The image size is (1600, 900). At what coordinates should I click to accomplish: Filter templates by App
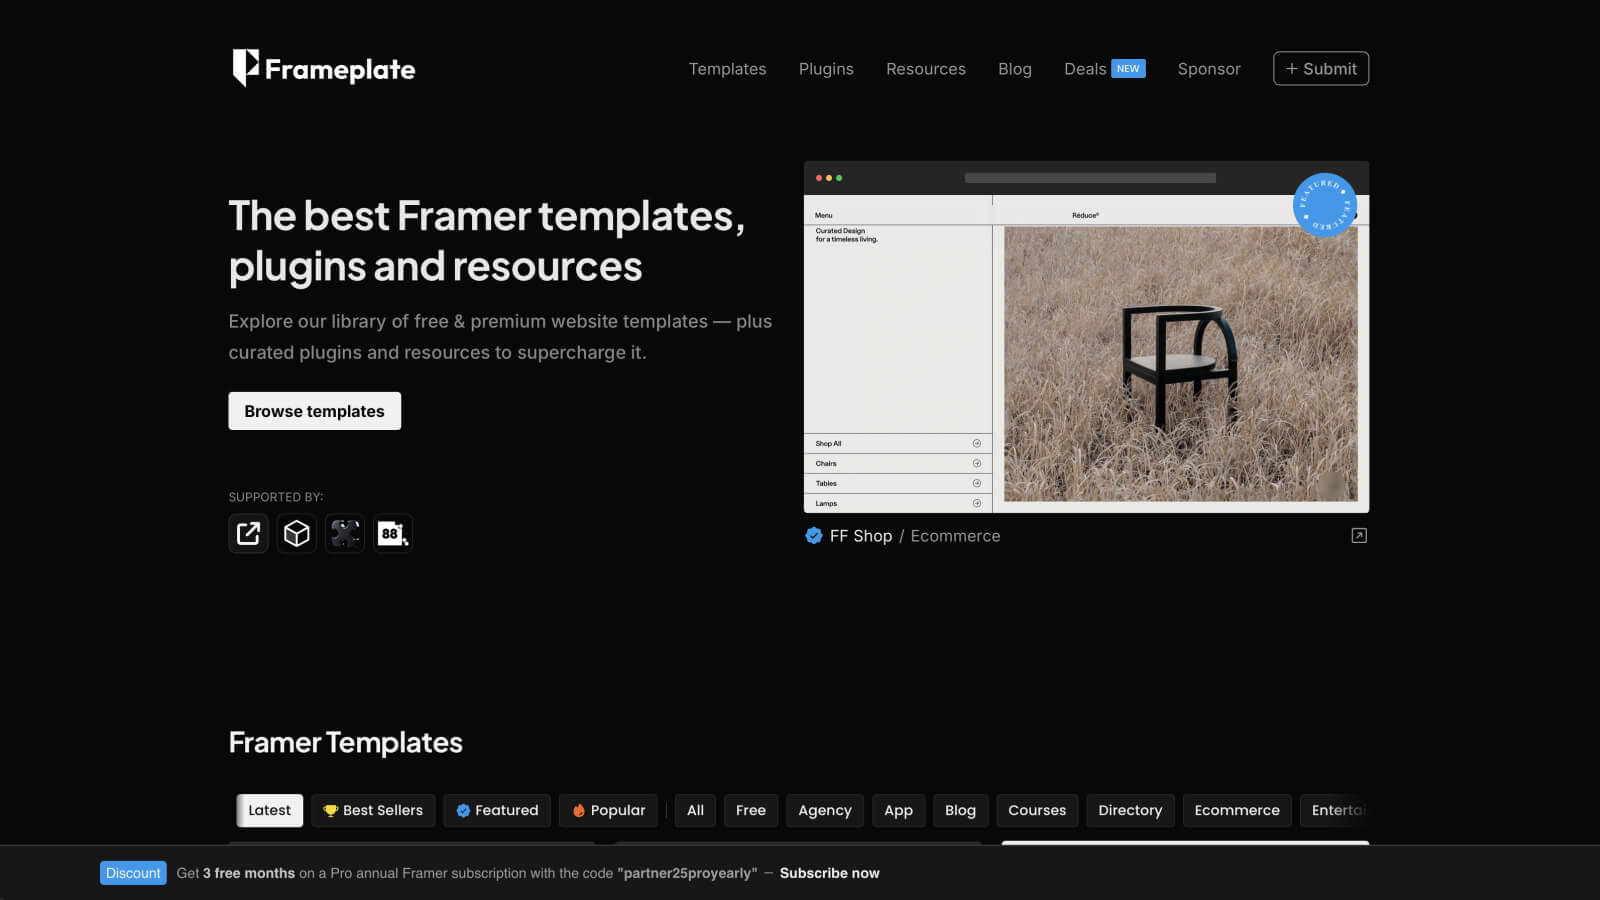tap(898, 810)
